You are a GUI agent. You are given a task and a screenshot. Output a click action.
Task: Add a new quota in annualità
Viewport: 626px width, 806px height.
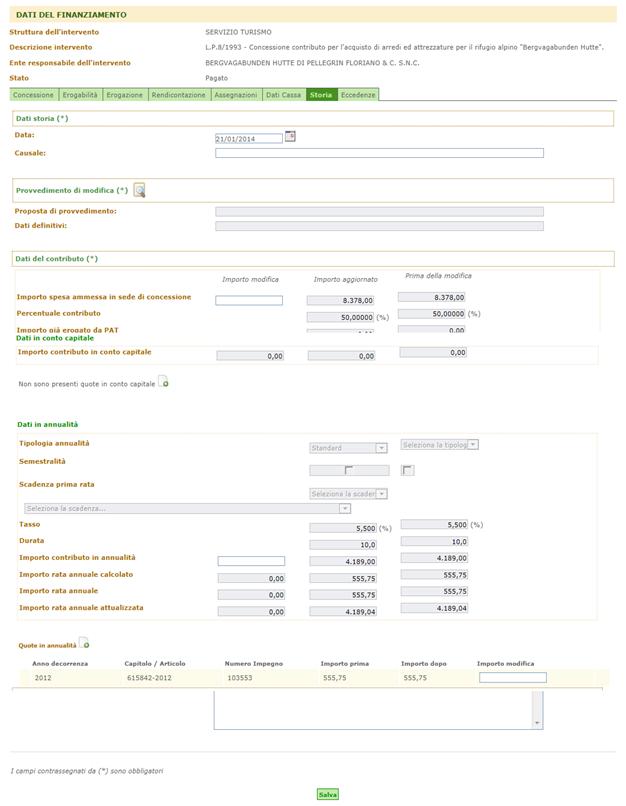click(x=84, y=643)
